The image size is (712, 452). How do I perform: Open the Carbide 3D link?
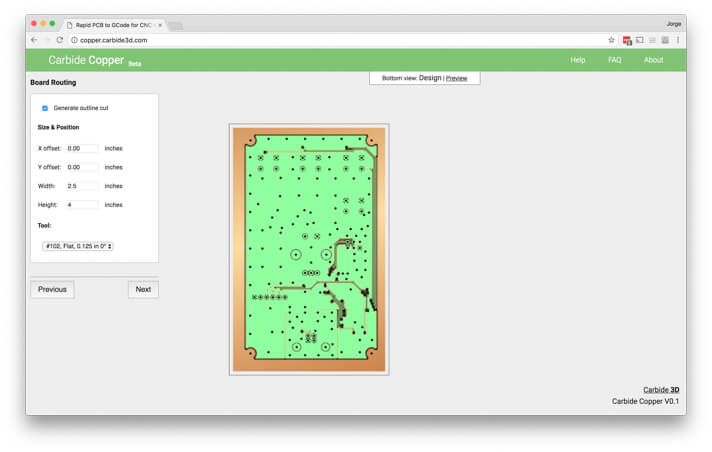(661, 390)
